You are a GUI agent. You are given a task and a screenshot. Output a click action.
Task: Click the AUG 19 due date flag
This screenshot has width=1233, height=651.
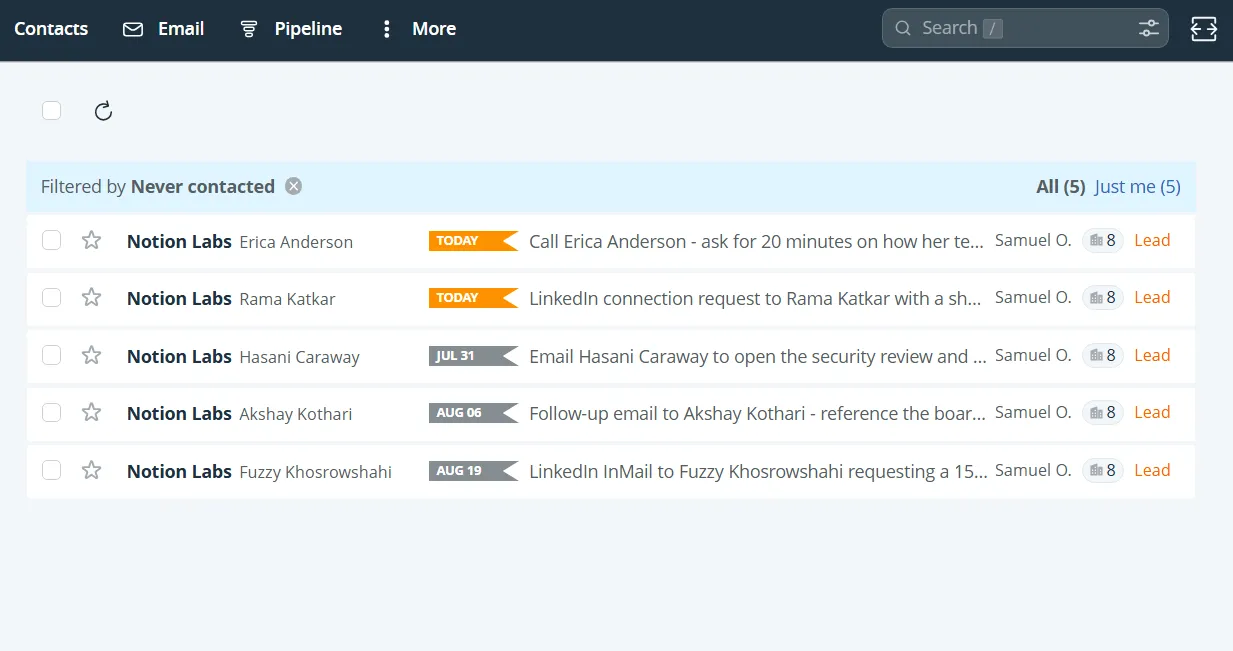[x=473, y=470]
